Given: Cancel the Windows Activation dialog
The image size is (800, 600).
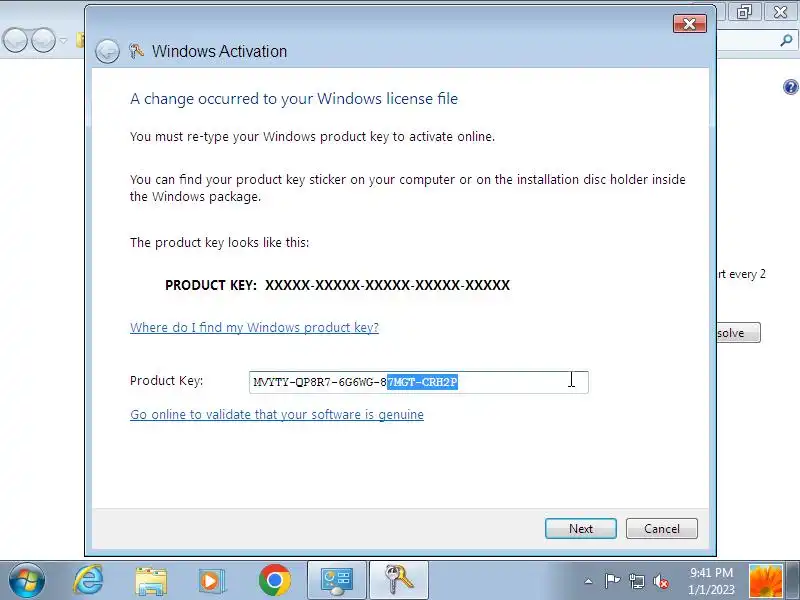Looking at the screenshot, I should tap(662, 529).
